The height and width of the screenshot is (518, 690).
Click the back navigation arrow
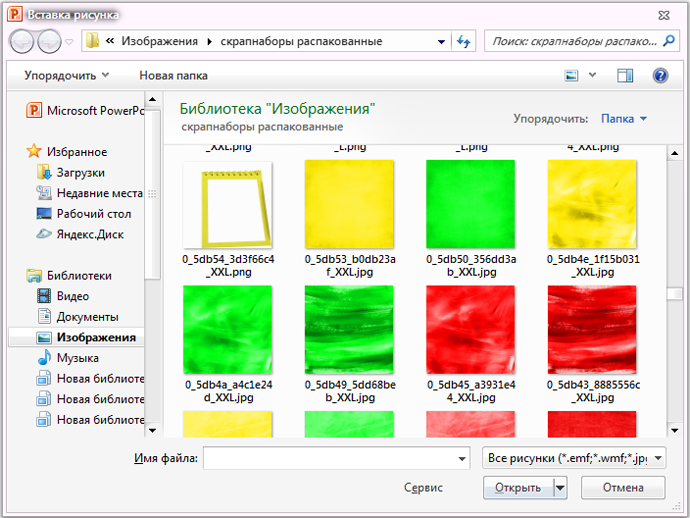(21, 41)
